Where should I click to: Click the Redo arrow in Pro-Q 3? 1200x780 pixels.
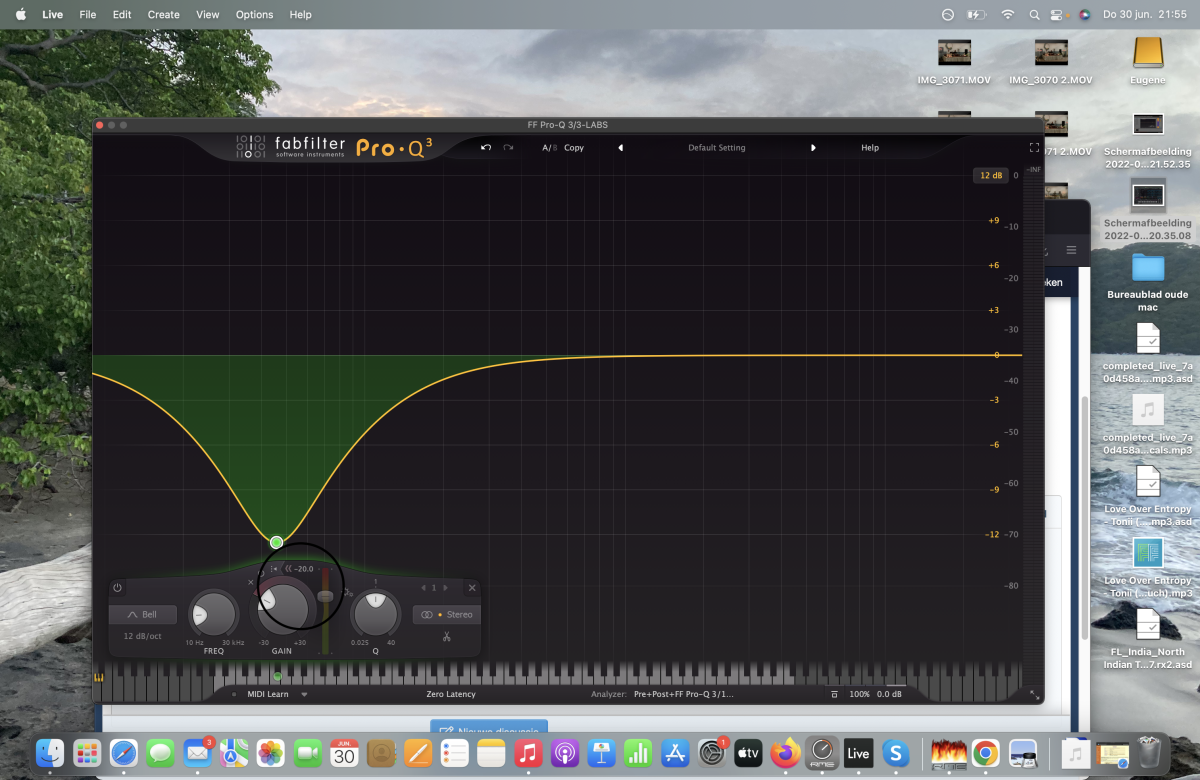click(508, 147)
